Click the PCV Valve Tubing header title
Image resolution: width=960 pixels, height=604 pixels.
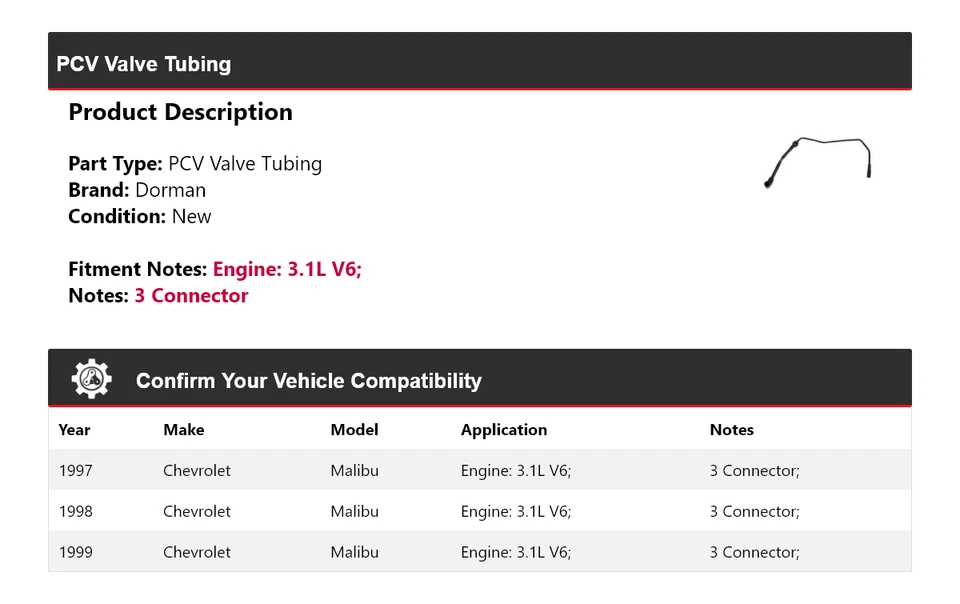coord(144,64)
